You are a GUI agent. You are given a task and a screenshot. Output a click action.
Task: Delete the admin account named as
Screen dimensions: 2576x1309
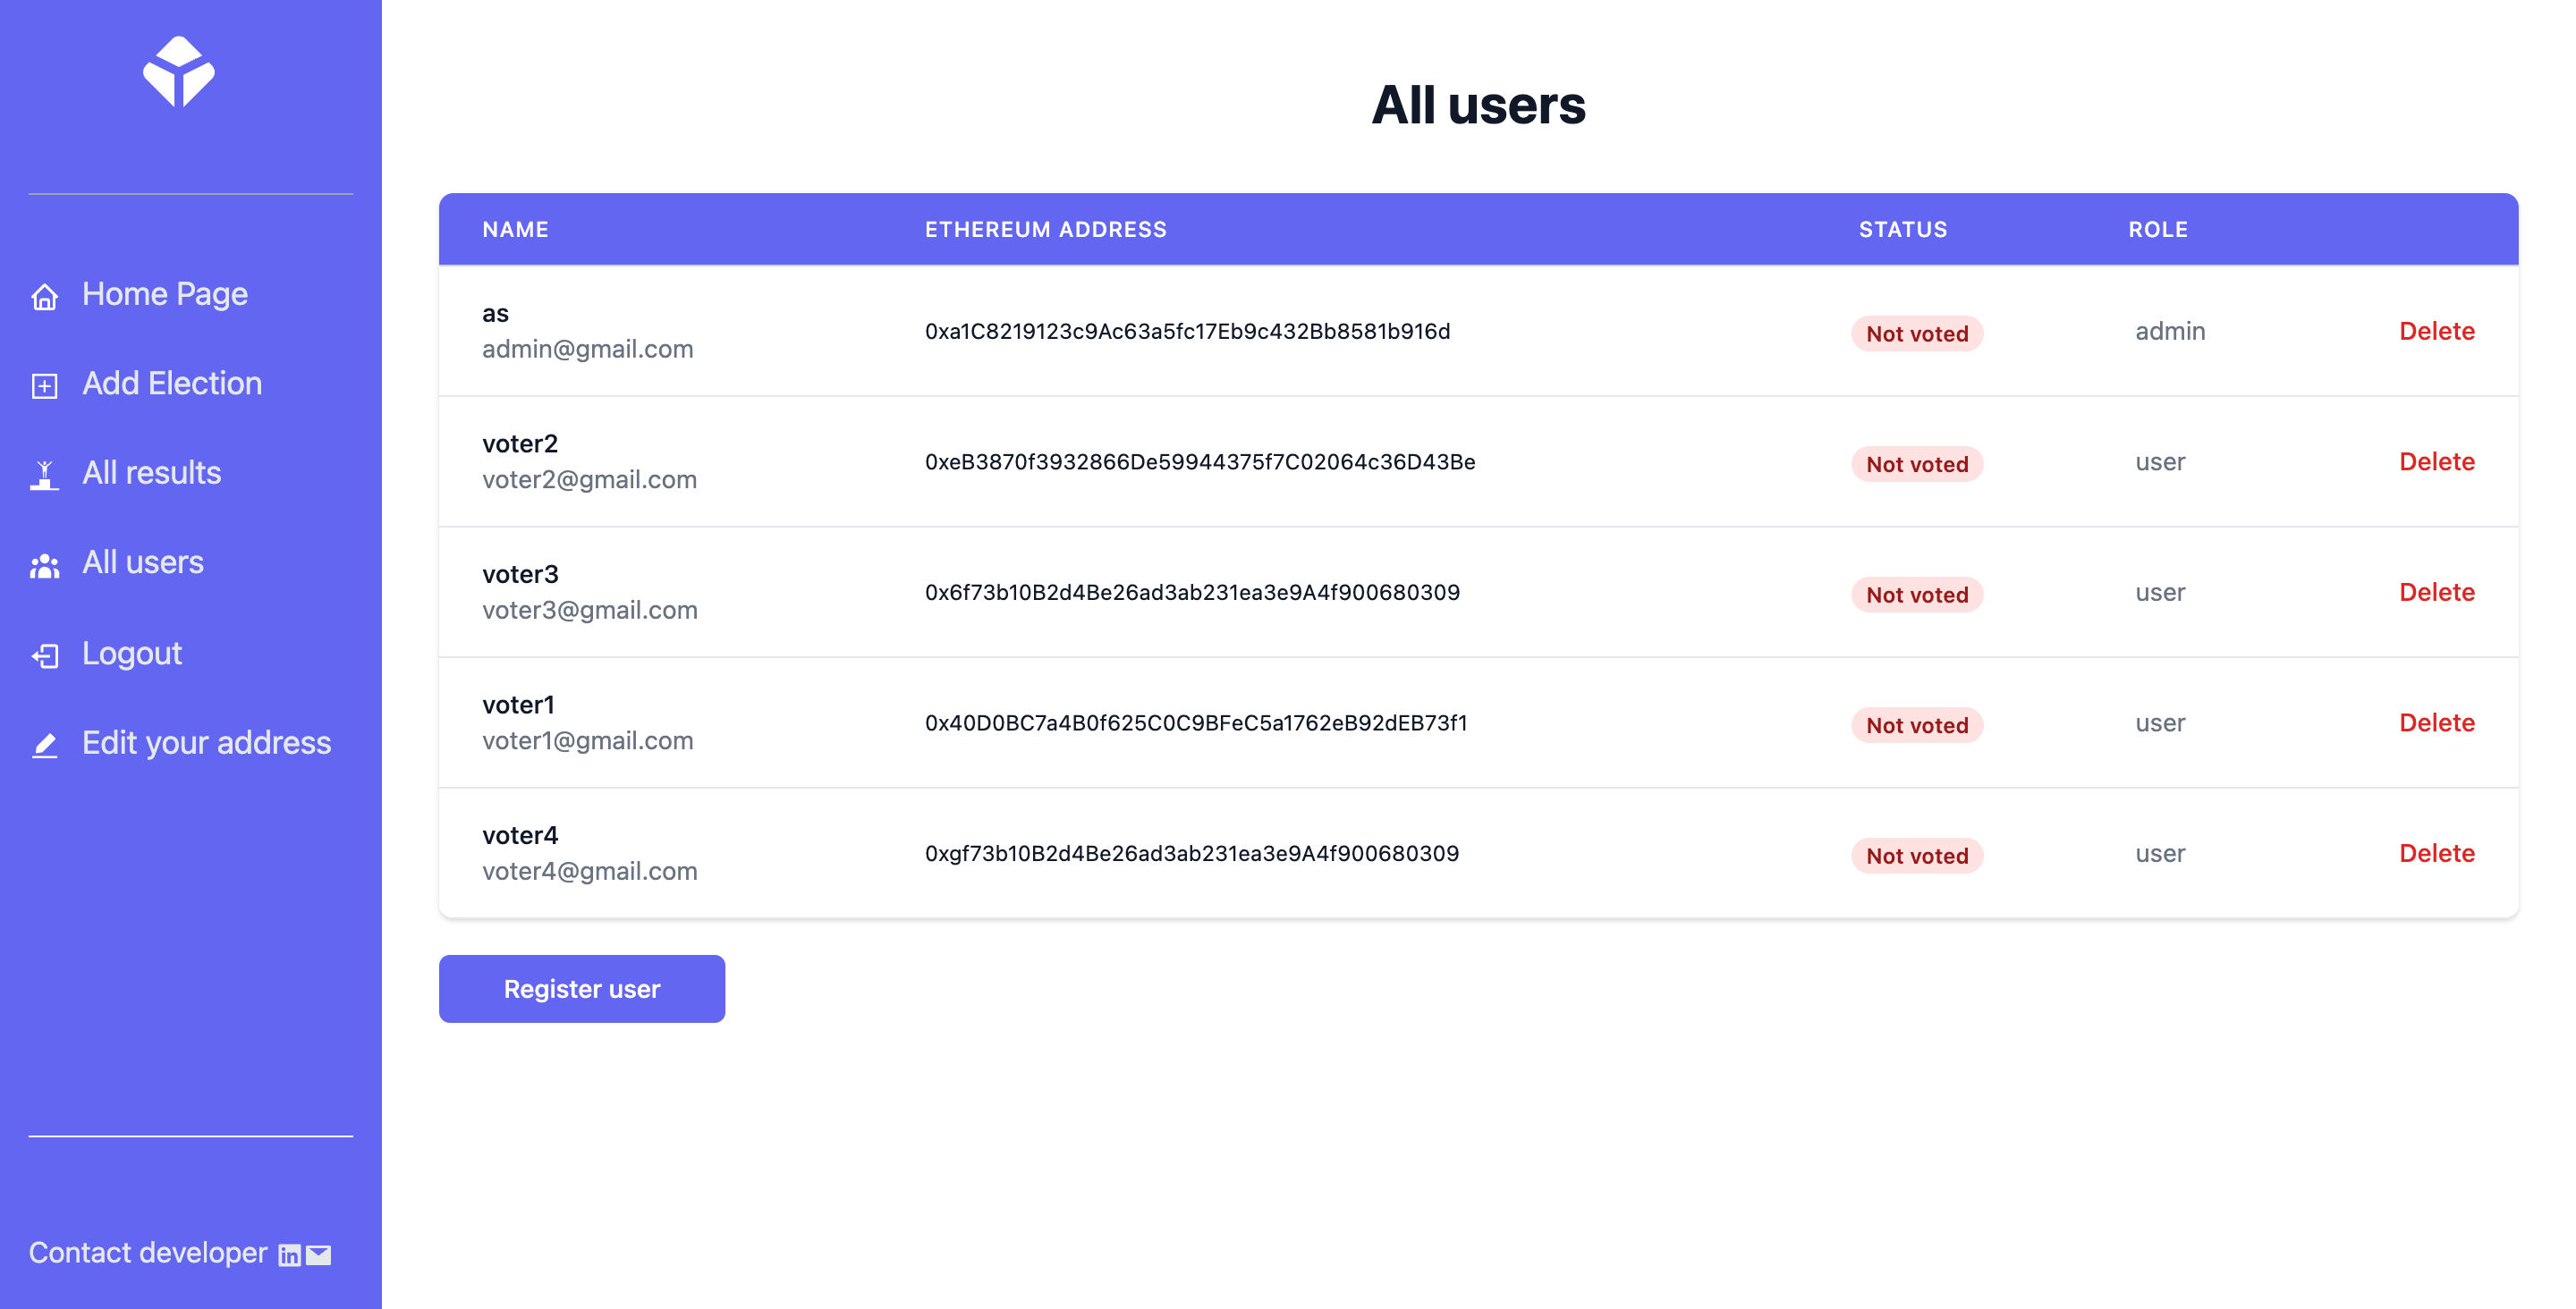point(2437,331)
